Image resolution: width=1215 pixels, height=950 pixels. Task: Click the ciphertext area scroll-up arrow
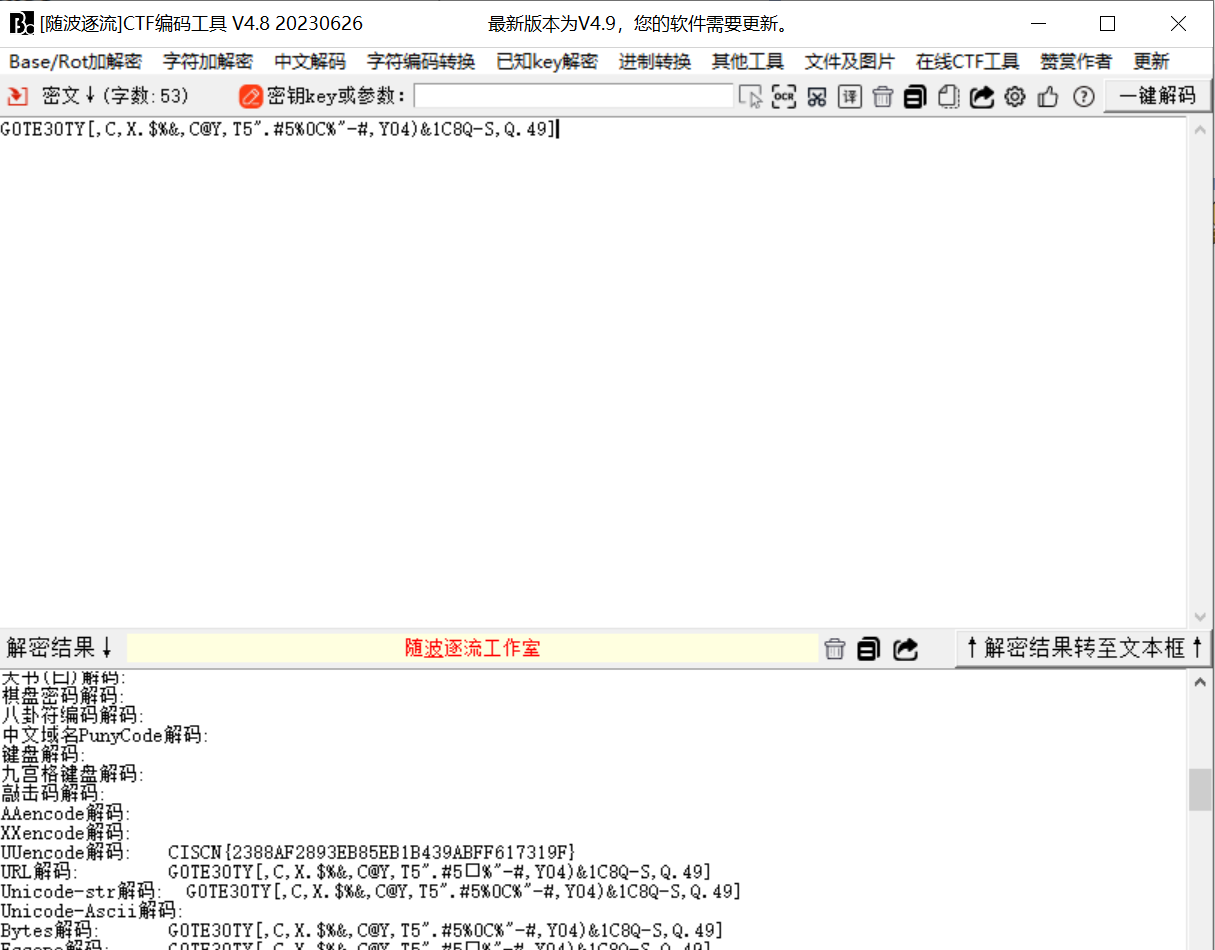point(1202,130)
